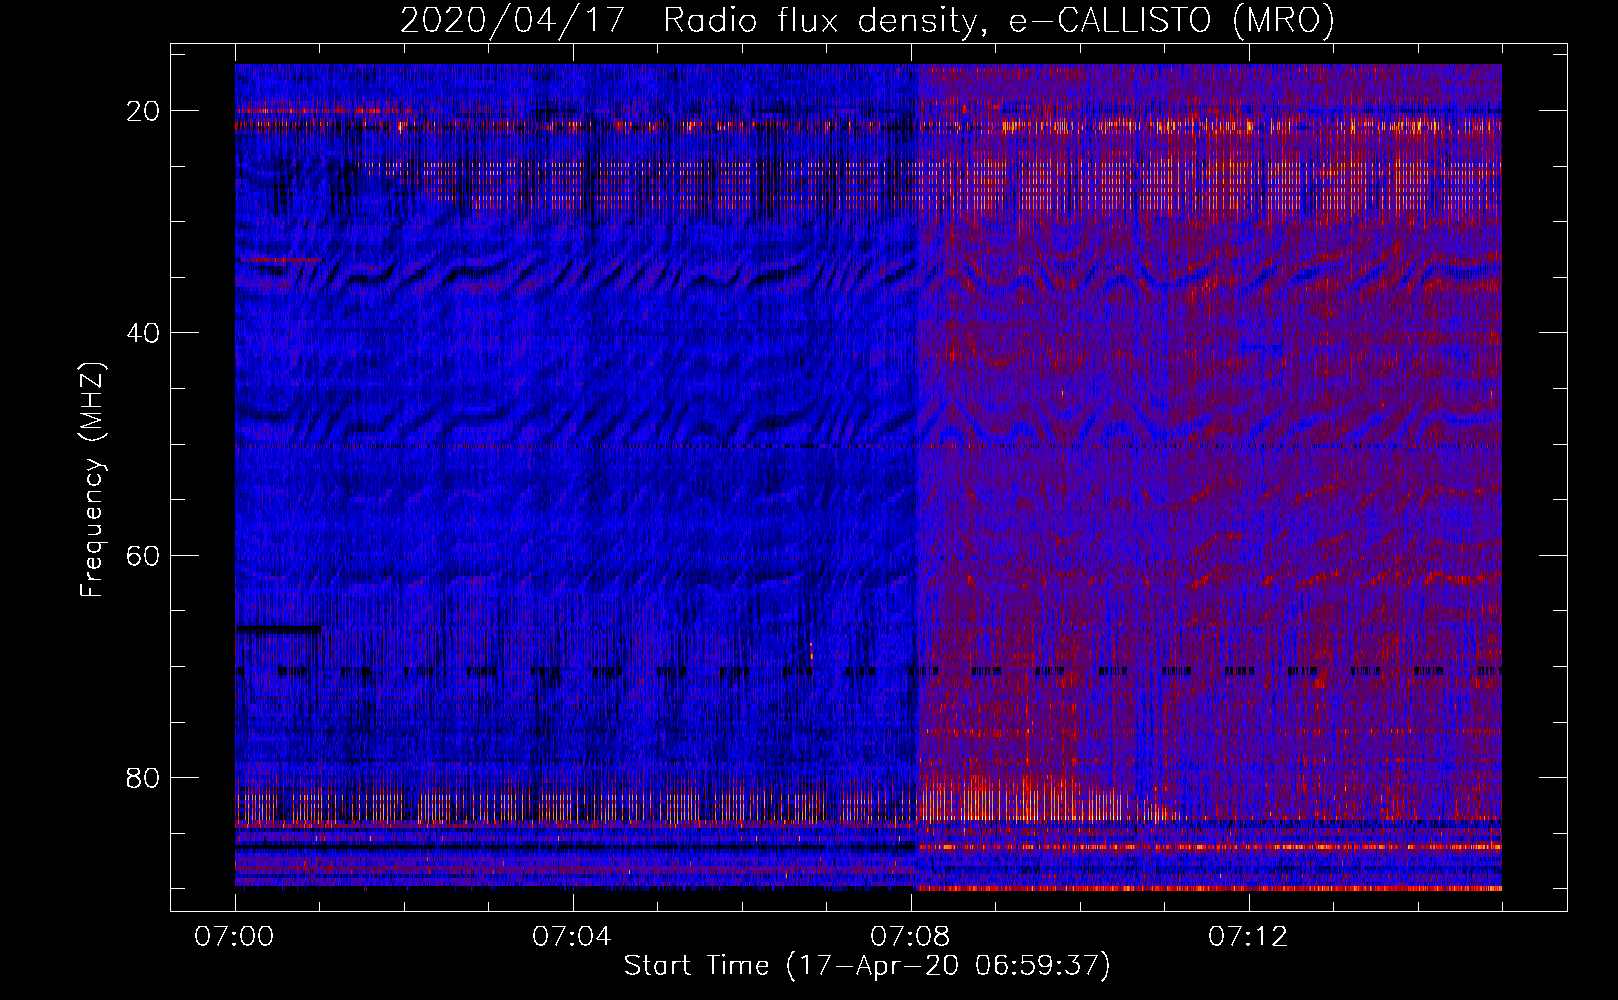Click the 40 MHz frequency tick label
The height and width of the screenshot is (1000, 1618).
click(x=144, y=333)
